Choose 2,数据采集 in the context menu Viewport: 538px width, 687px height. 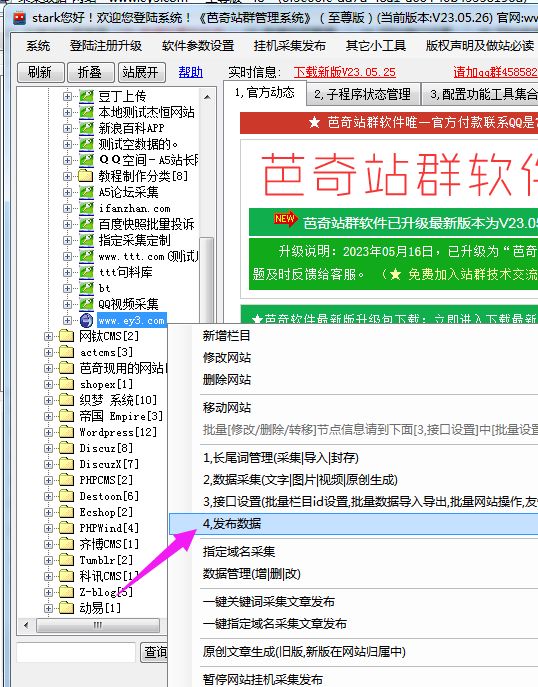[x=300, y=480]
